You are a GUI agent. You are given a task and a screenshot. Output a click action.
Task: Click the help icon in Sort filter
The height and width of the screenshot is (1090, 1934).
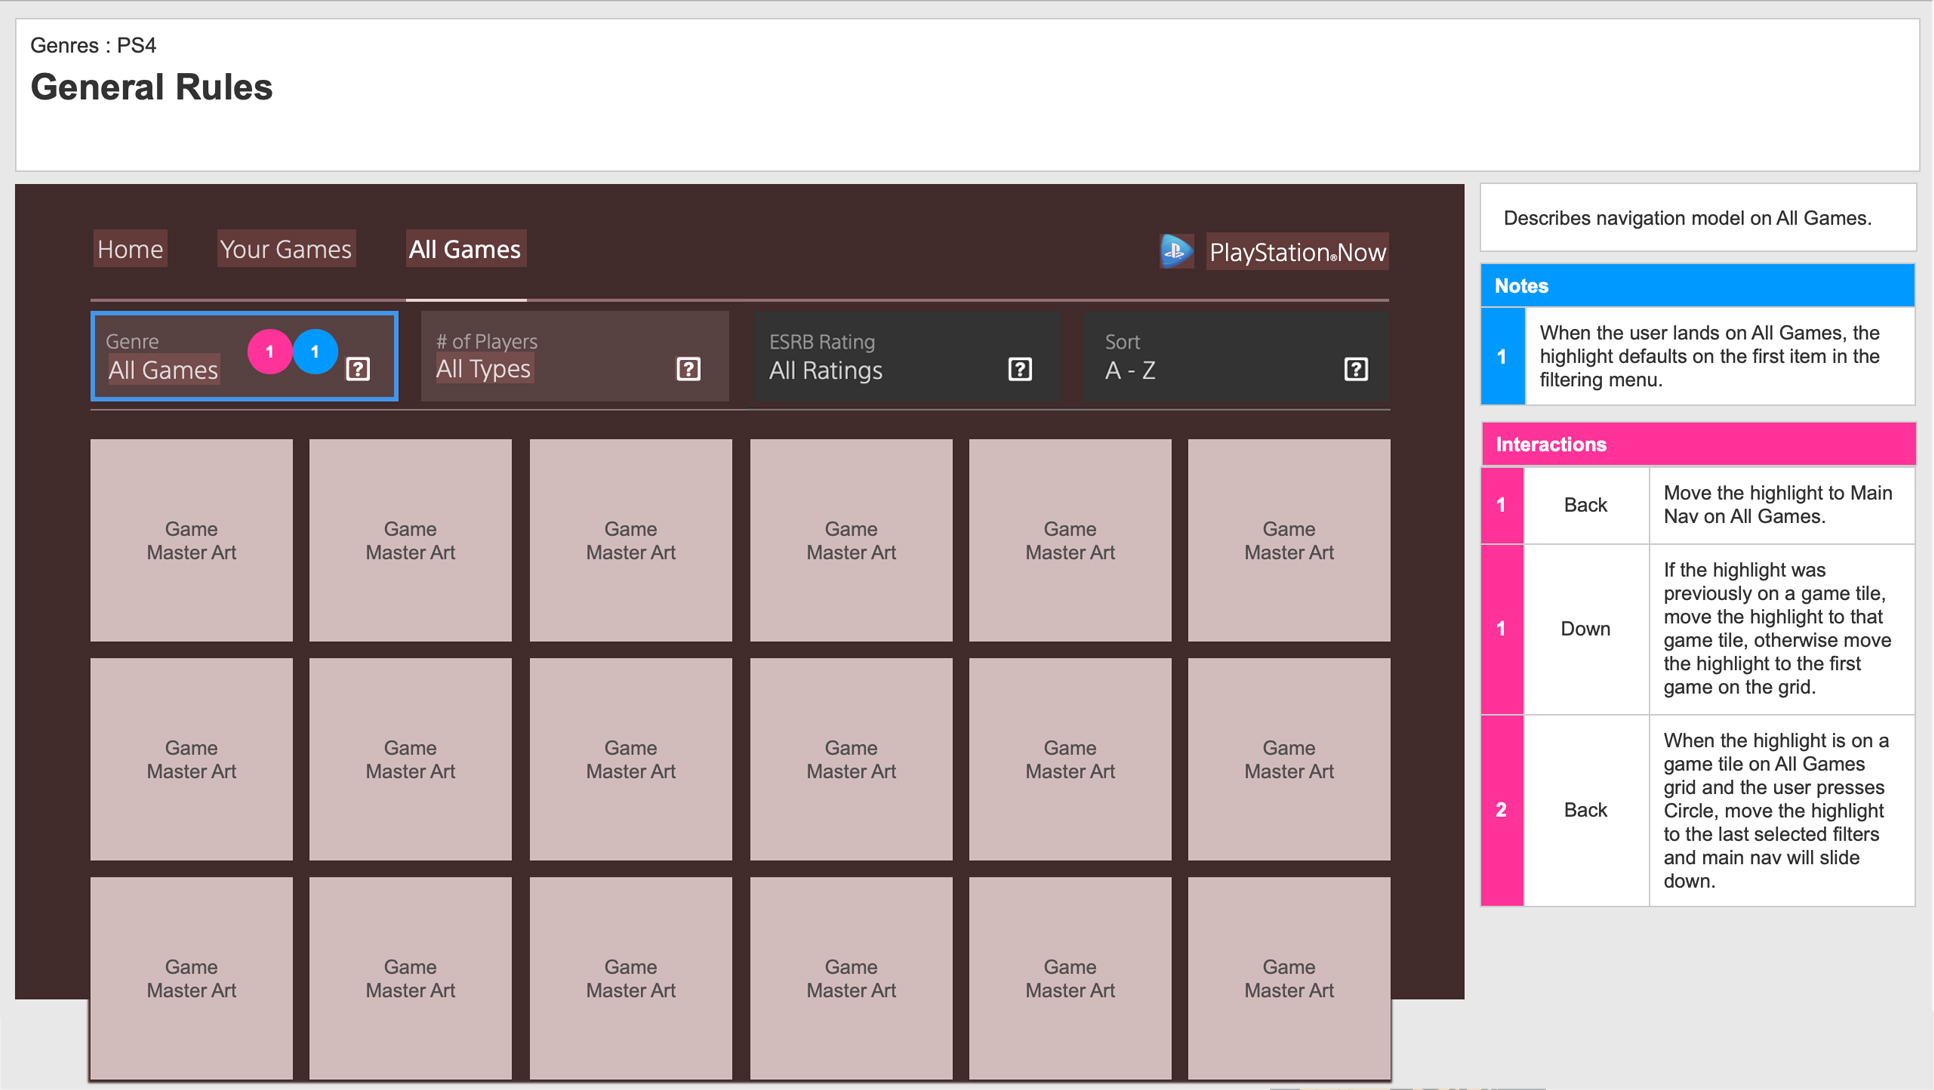tap(1355, 369)
